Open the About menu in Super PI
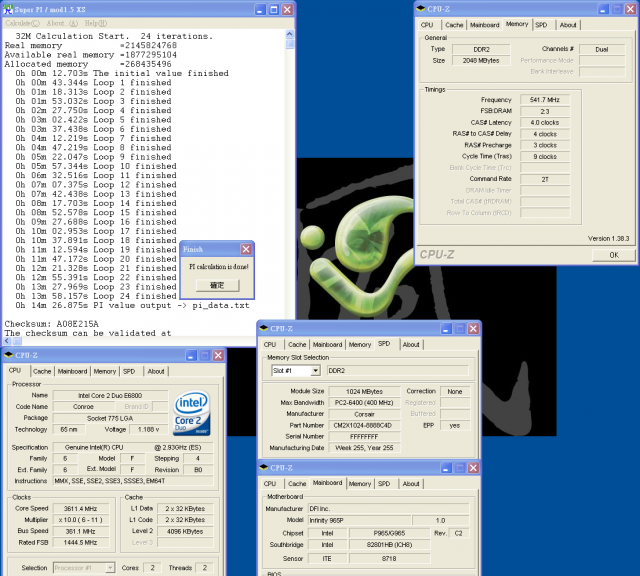The image size is (640, 576). pyautogui.click(x=62, y=23)
